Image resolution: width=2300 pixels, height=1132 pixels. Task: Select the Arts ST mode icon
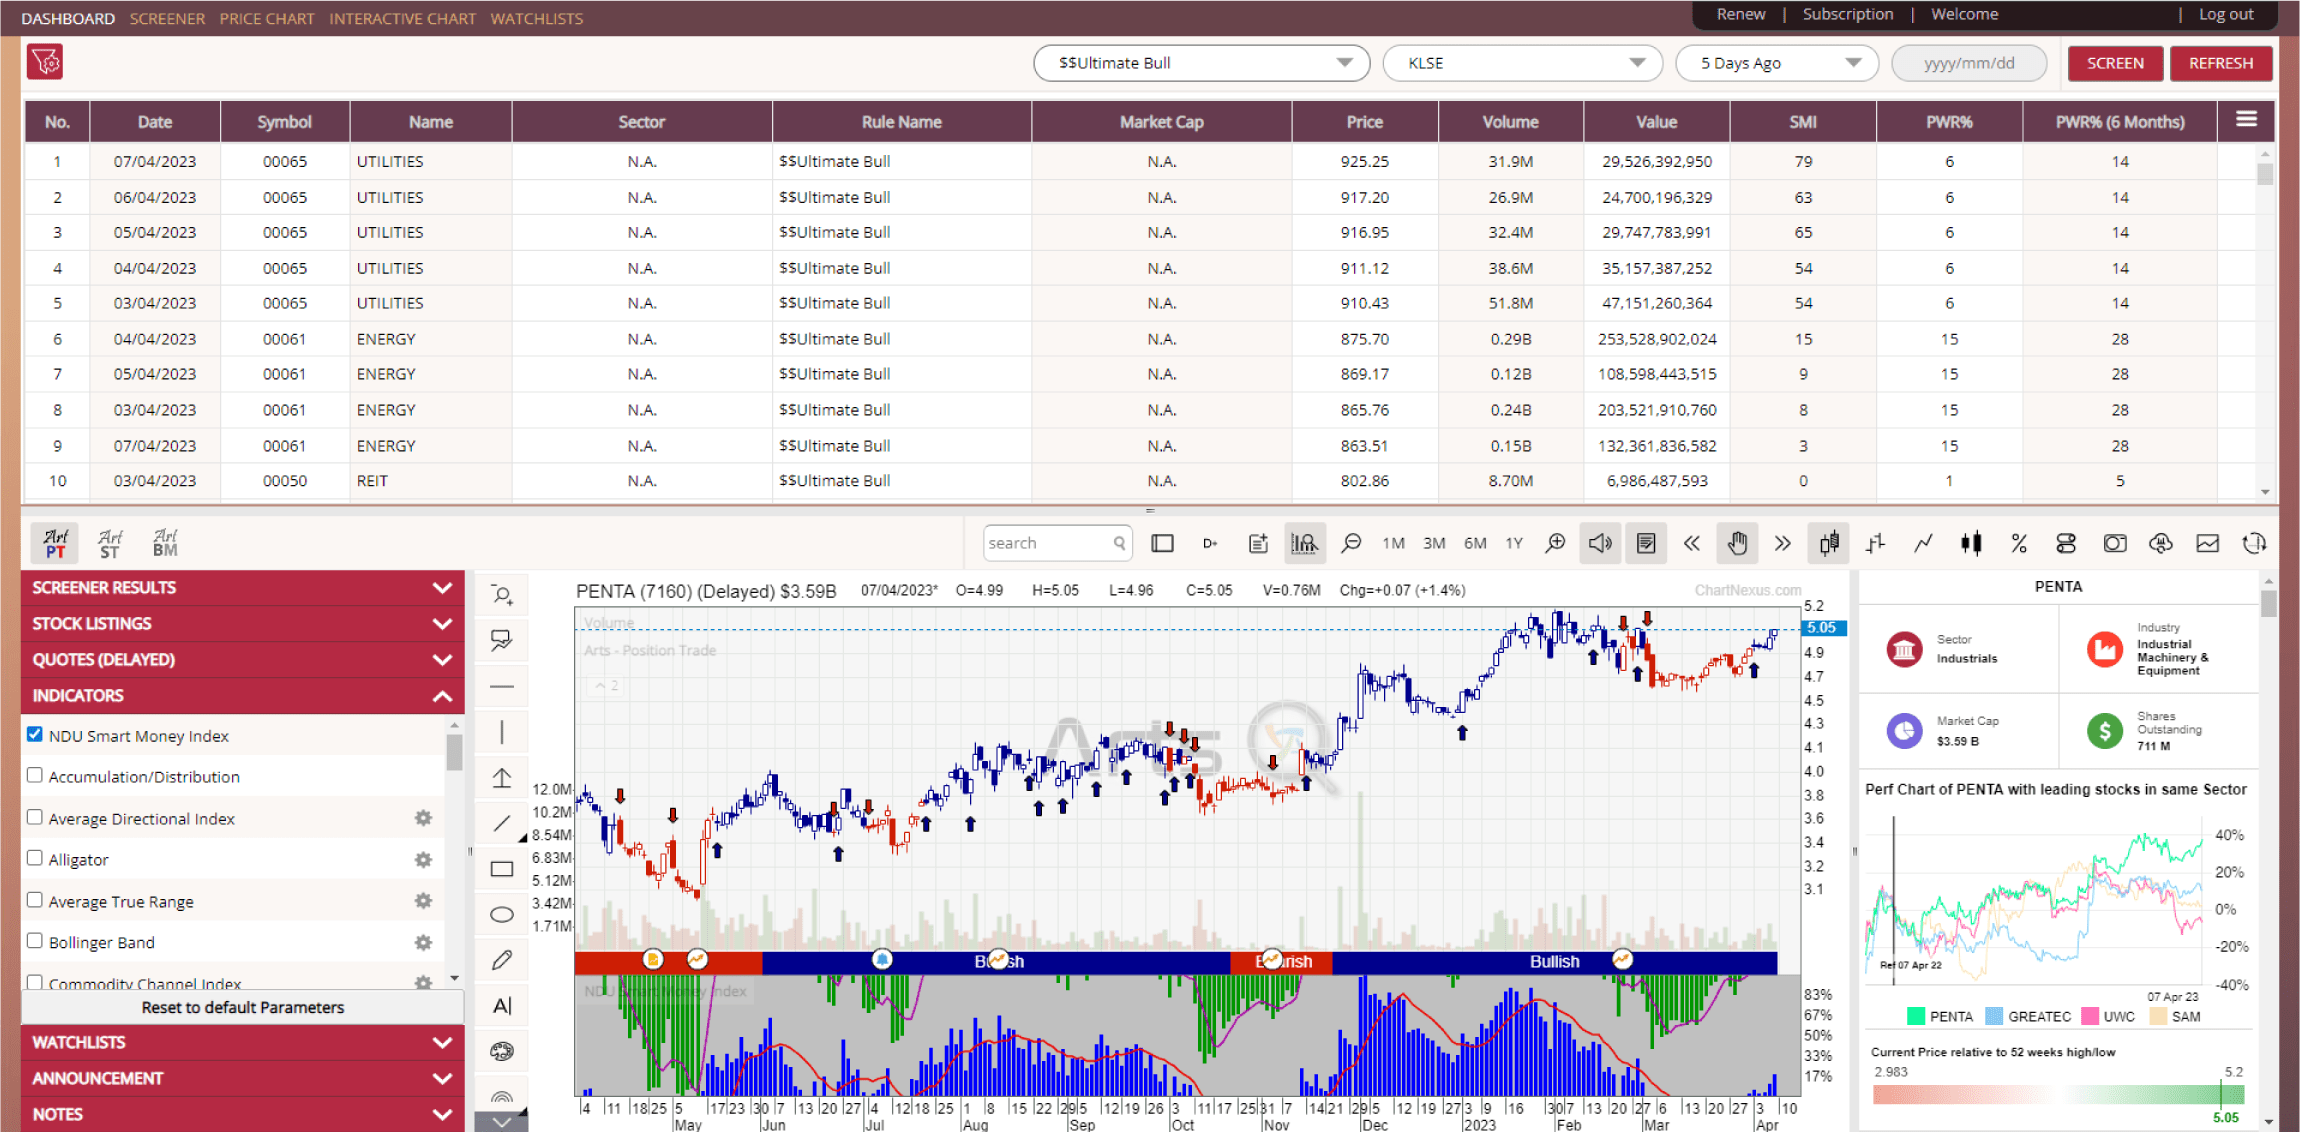tap(110, 543)
